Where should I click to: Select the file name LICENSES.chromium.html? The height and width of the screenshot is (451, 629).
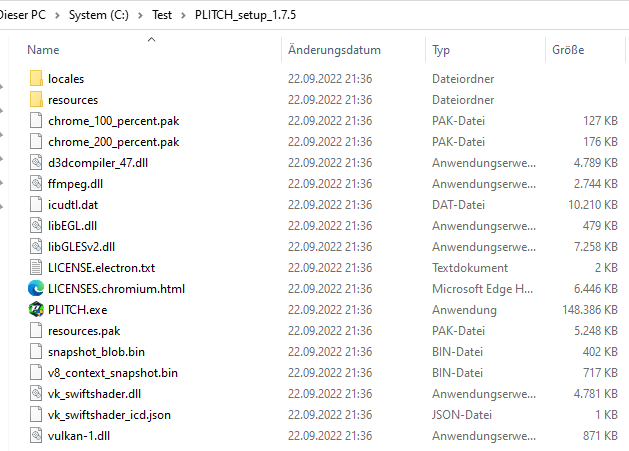[x=116, y=288]
